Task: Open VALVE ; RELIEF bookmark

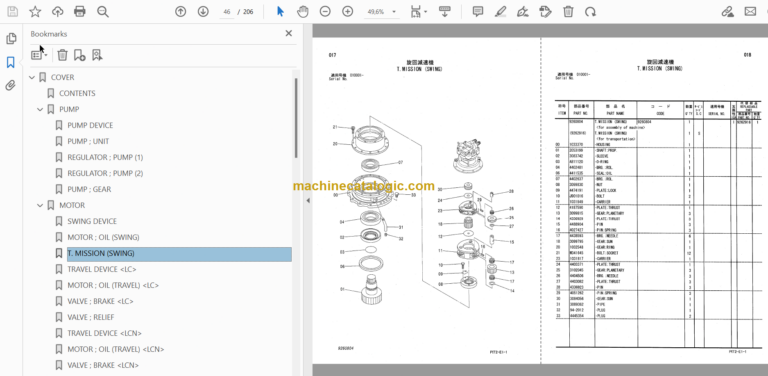Action: [91, 317]
